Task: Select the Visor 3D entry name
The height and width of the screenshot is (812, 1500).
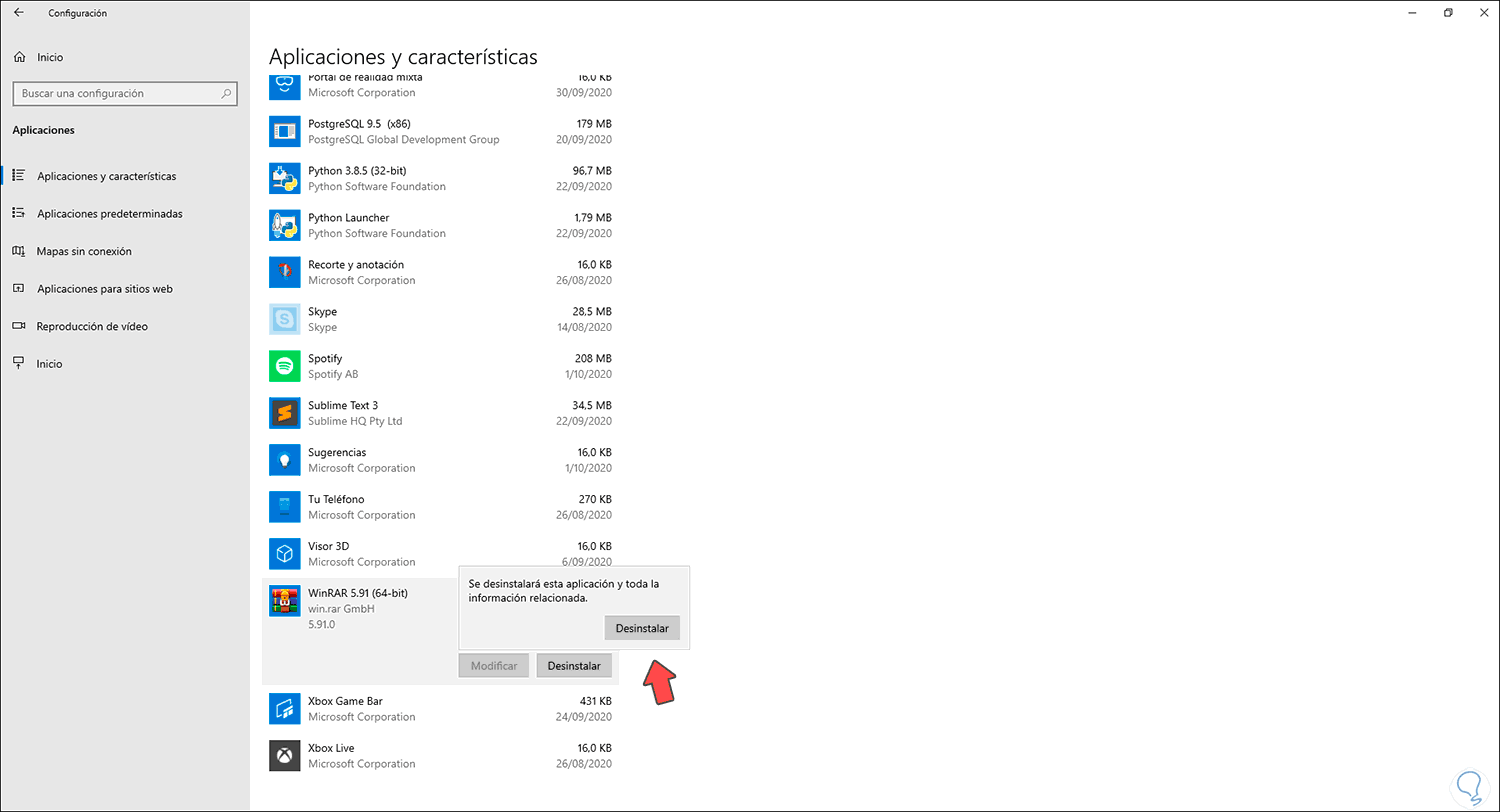Action: (x=328, y=546)
